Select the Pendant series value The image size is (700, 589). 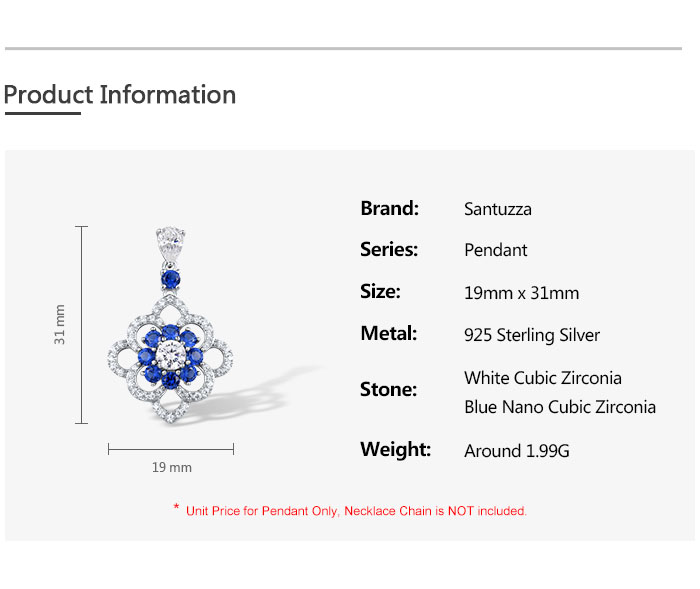[495, 250]
